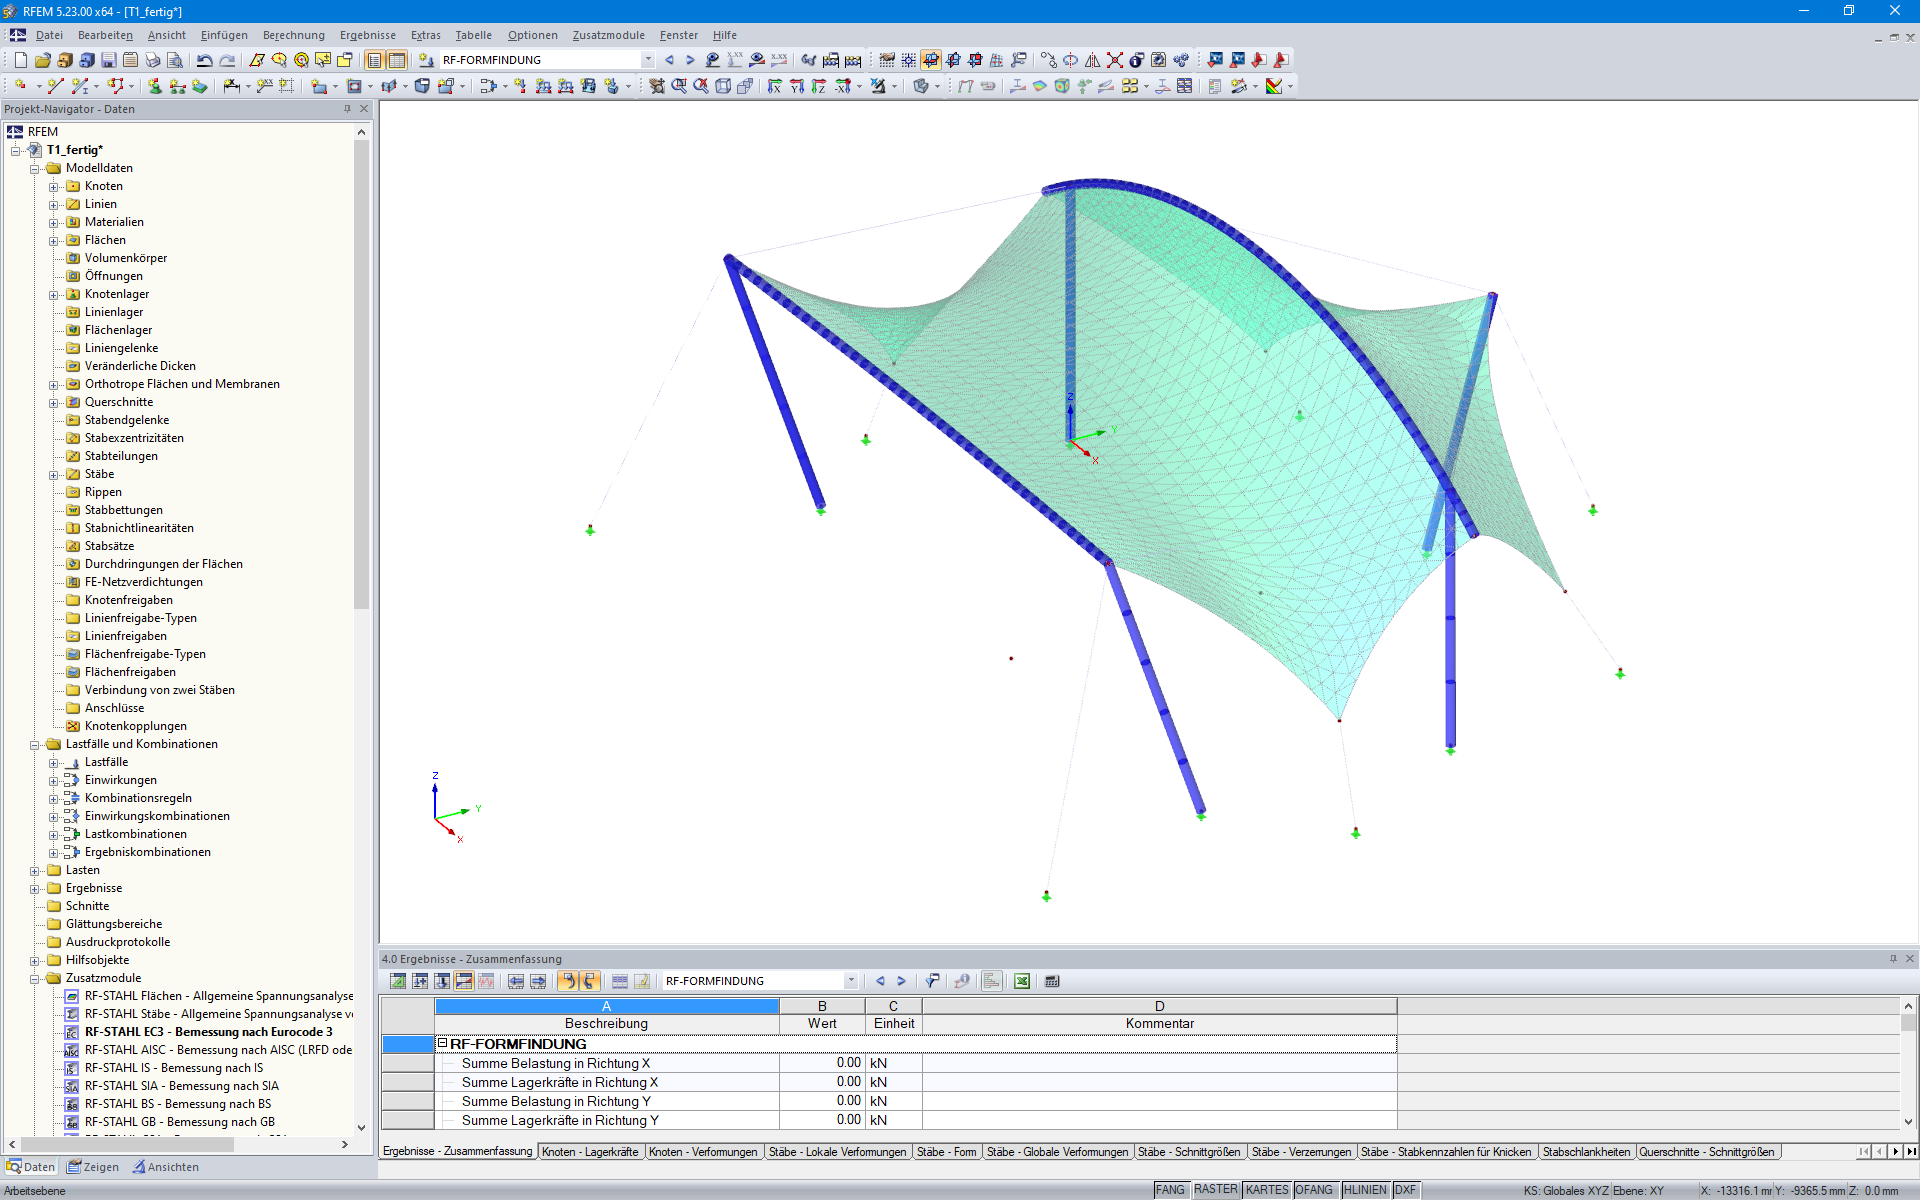The height and width of the screenshot is (1200, 1920).
Task: Click the zoom window magnifier icon
Action: tap(679, 86)
